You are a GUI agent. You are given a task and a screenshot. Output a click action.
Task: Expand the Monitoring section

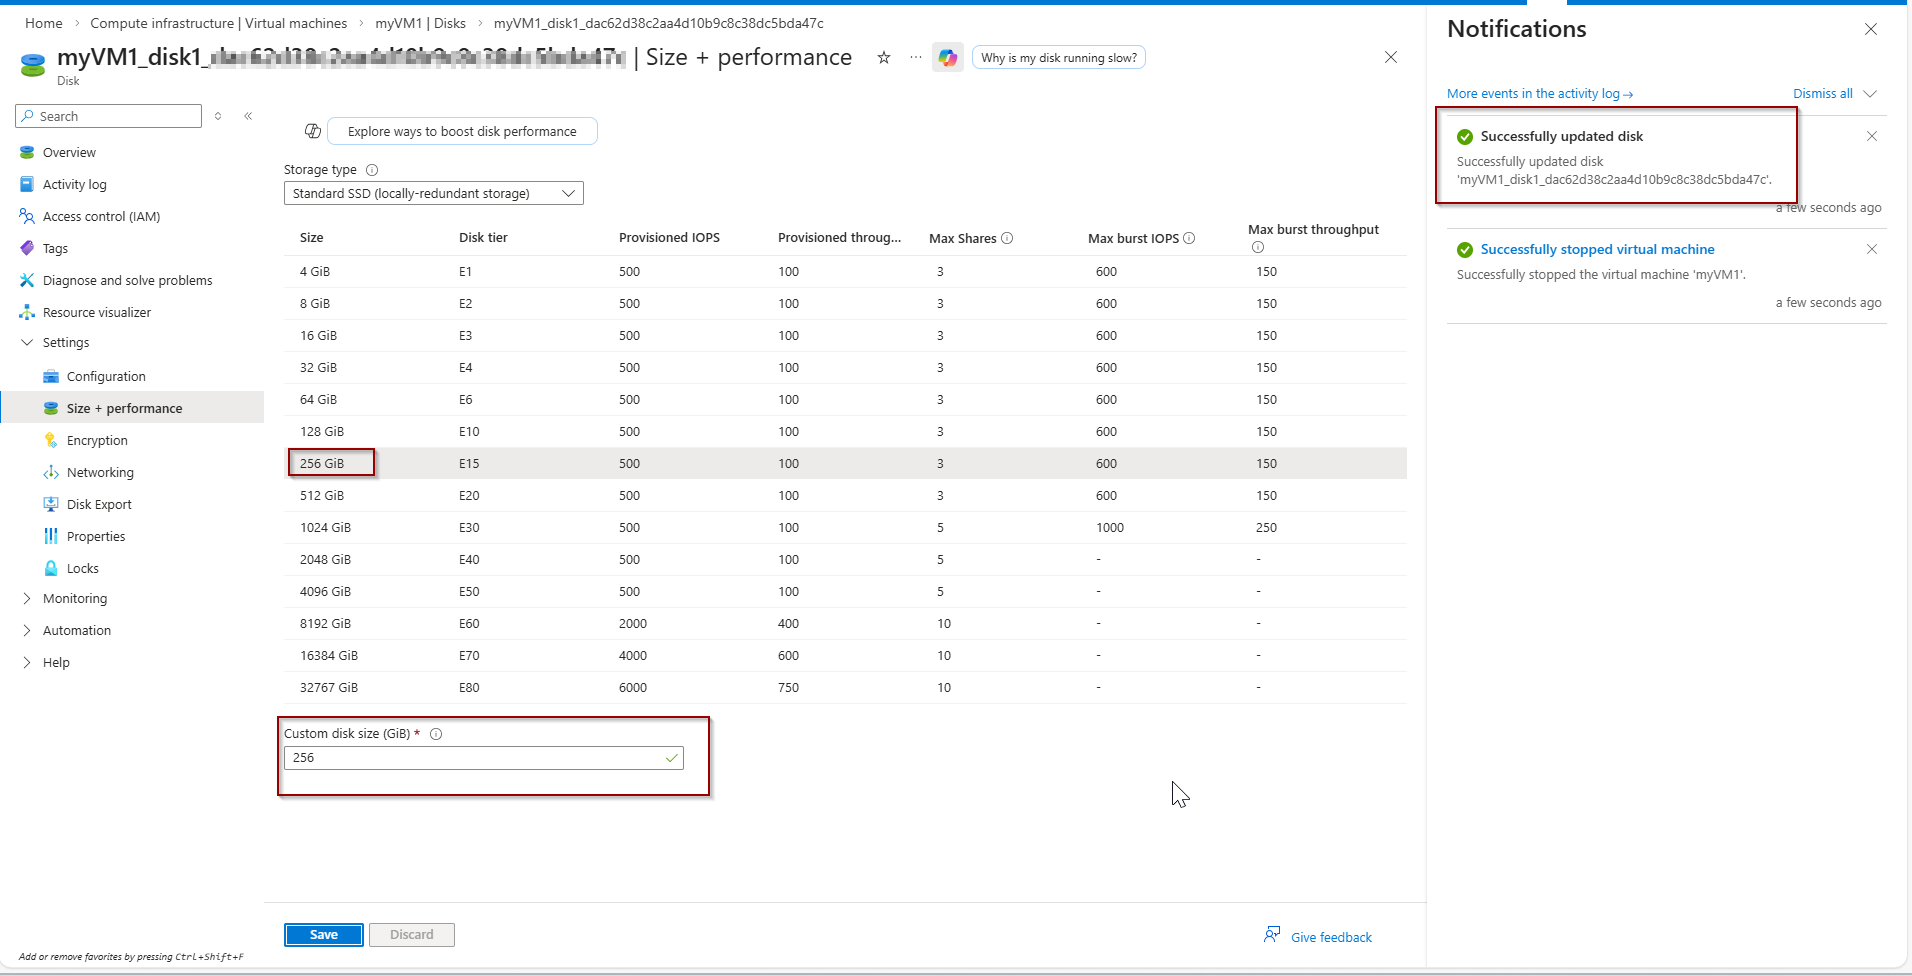27,599
